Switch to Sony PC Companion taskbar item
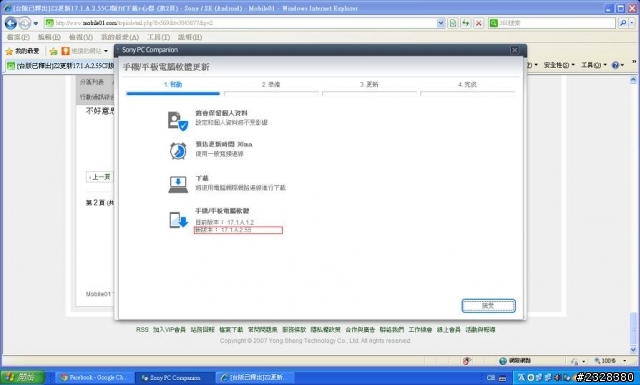Image resolution: width=640 pixels, height=385 pixels. [174, 378]
